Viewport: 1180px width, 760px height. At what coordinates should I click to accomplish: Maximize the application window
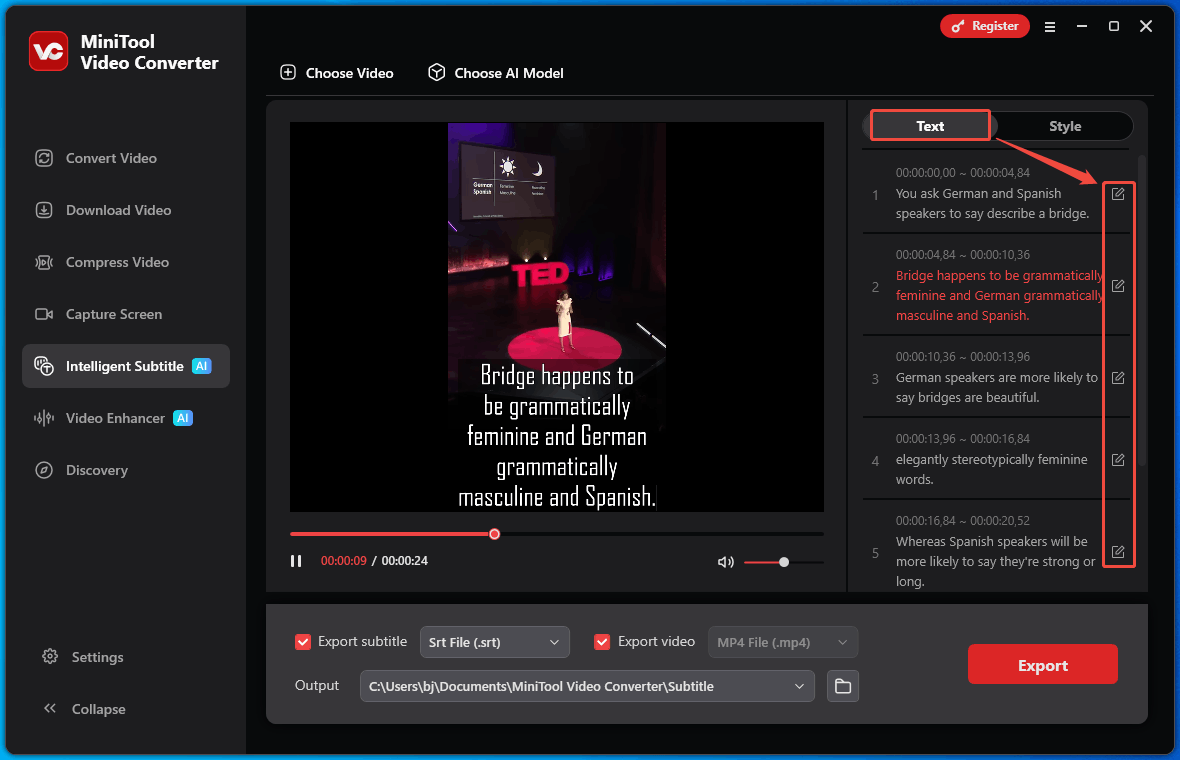(1114, 26)
